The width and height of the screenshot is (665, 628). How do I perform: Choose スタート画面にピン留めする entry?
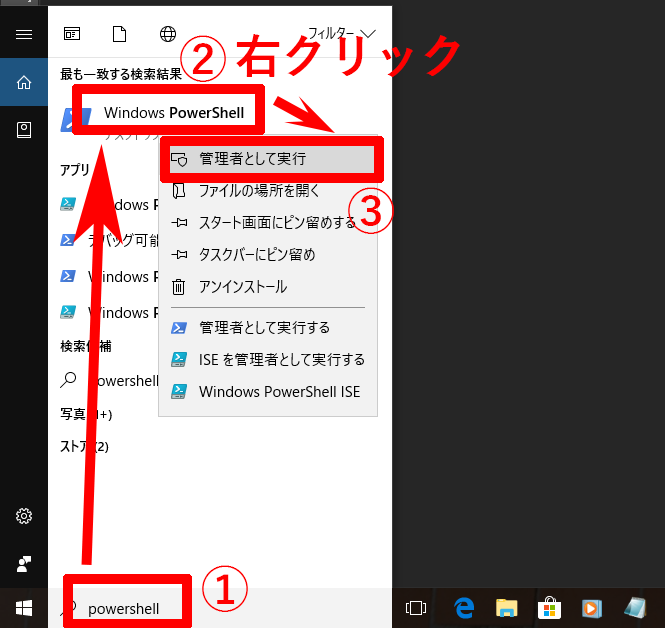(268, 223)
